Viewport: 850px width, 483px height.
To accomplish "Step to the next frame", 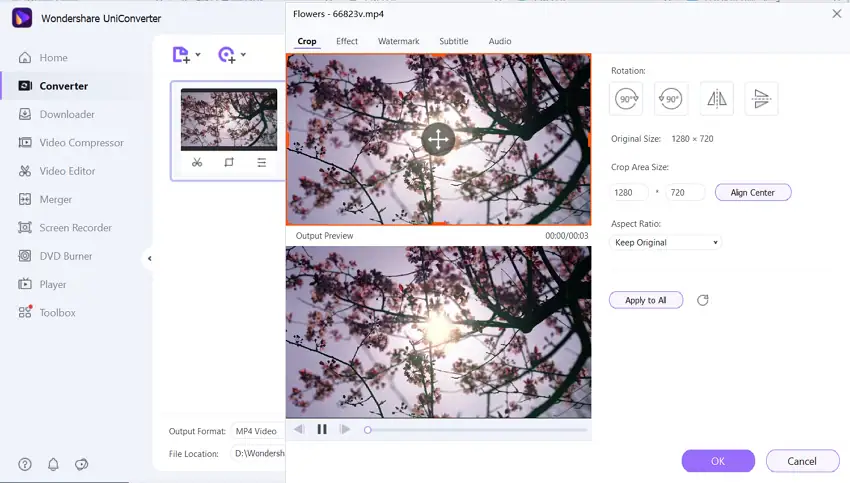I will (345, 429).
